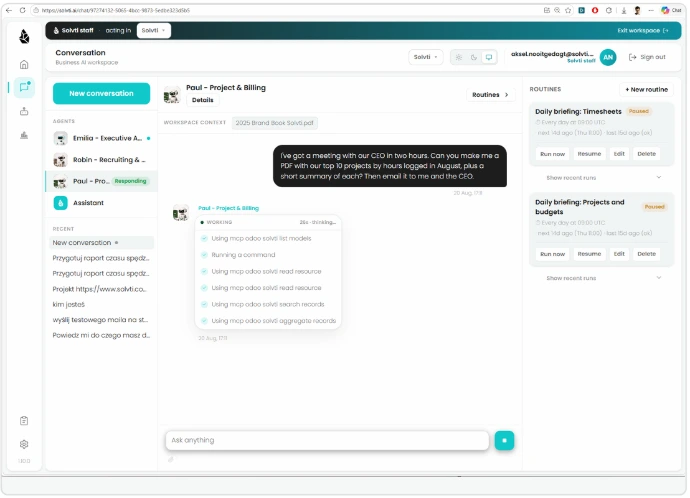Open recent 'Powiedz mi do czego masz d..'
The image size is (690, 498).
click(102, 335)
